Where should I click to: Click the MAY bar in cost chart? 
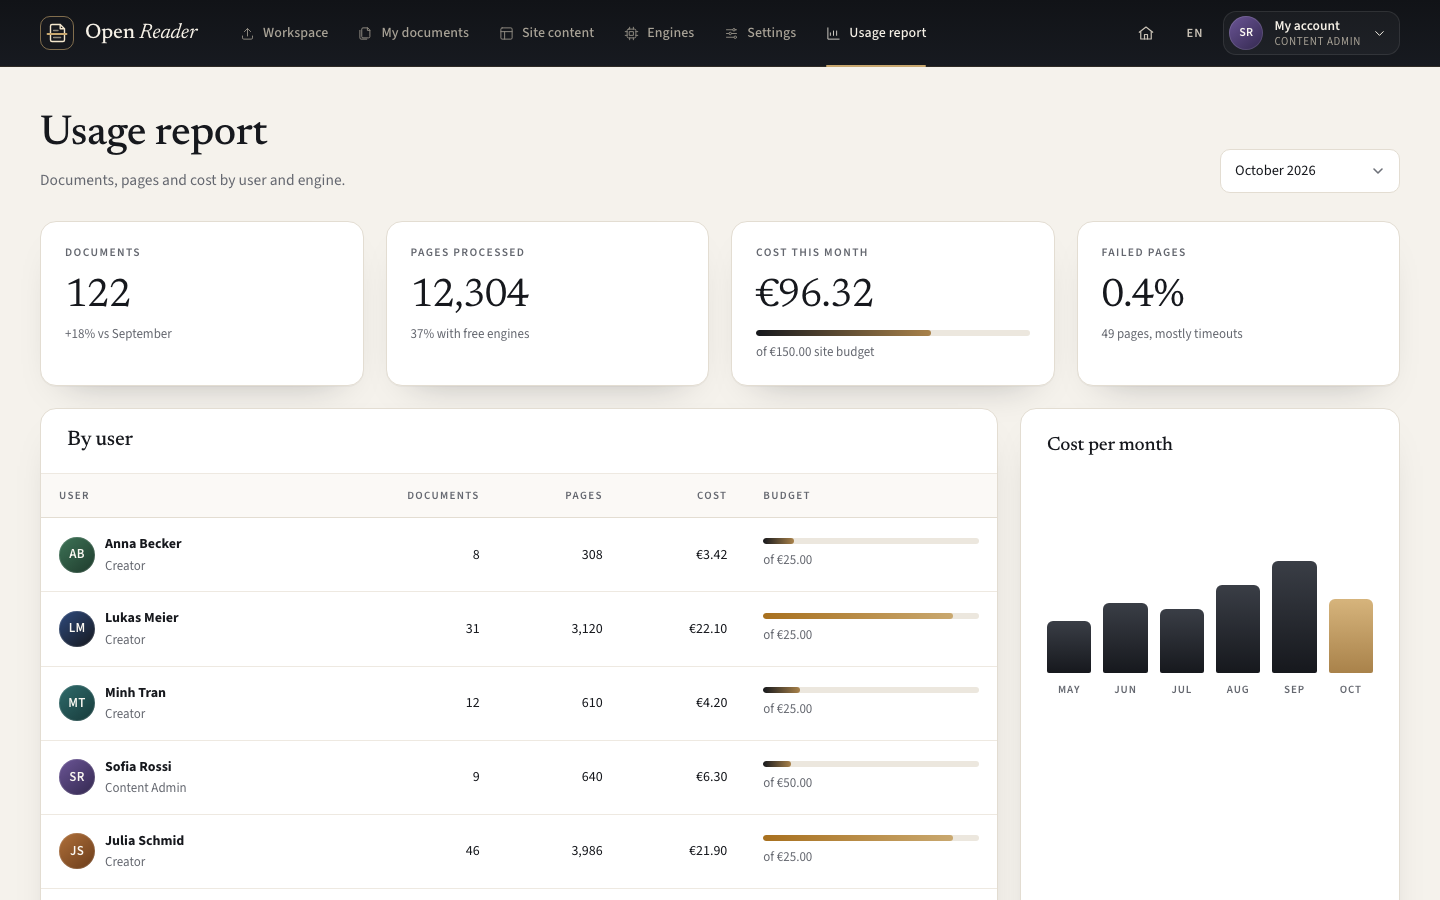pos(1069,647)
